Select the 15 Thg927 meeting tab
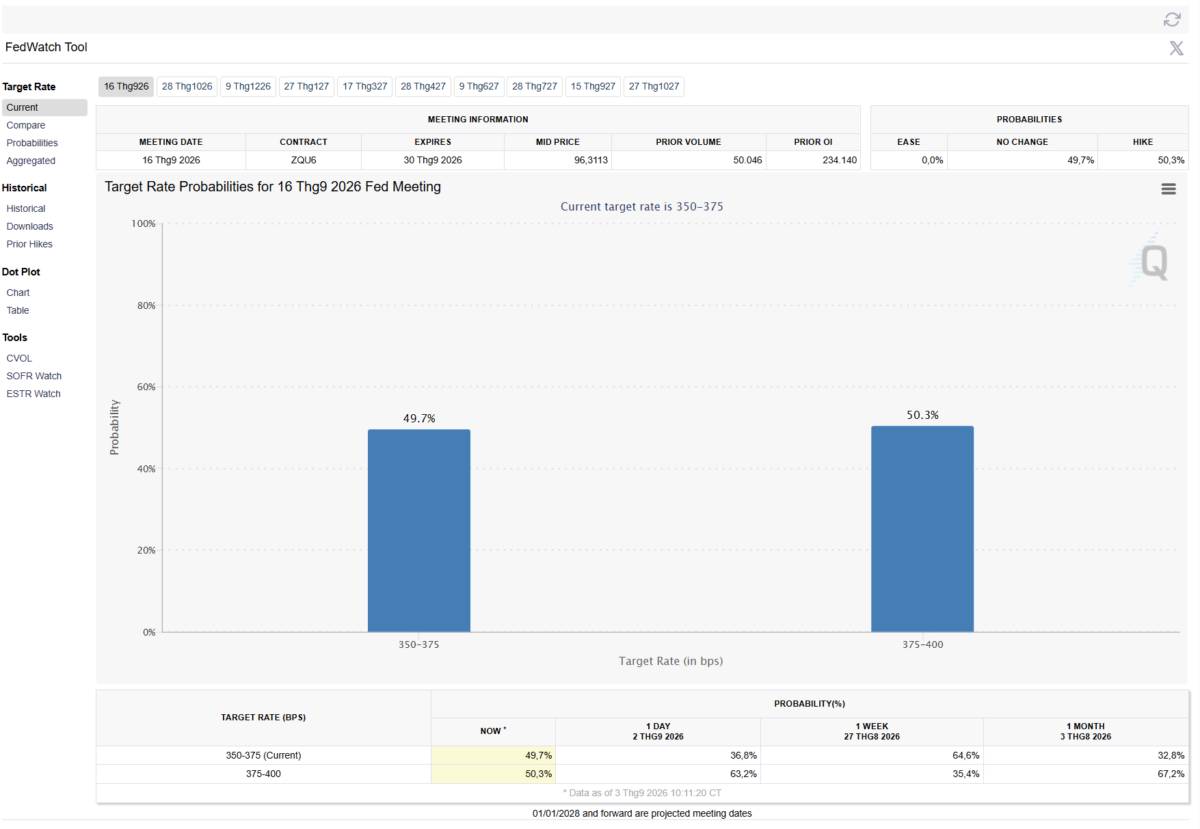This screenshot has height=829, width=1200. click(x=593, y=87)
